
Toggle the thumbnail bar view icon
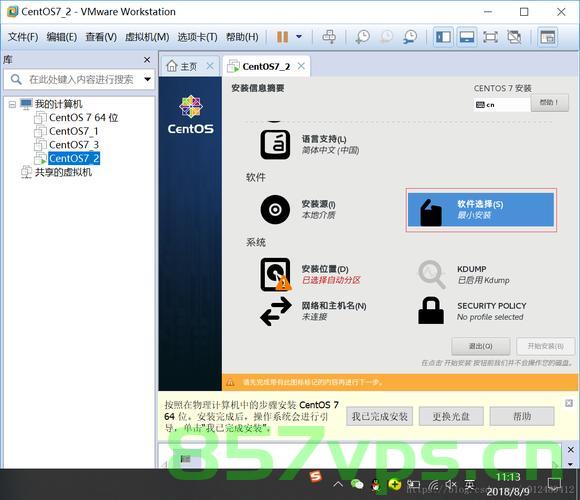[x=467, y=37]
